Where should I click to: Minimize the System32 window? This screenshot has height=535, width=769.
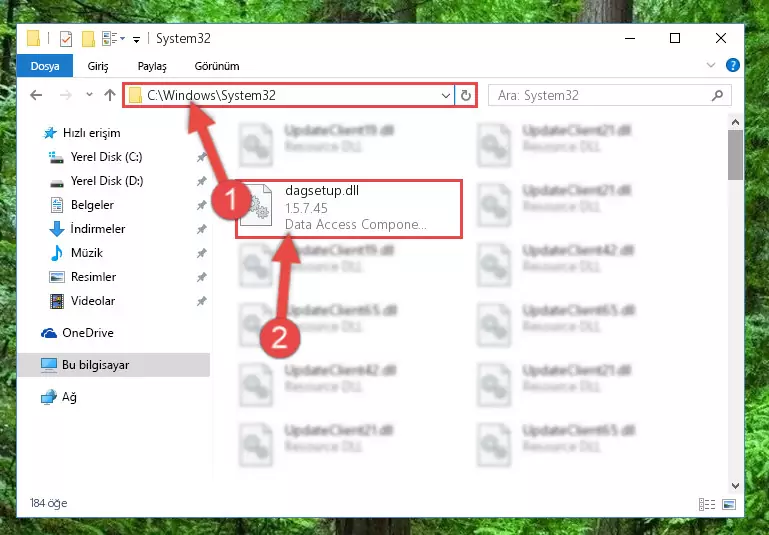point(630,38)
